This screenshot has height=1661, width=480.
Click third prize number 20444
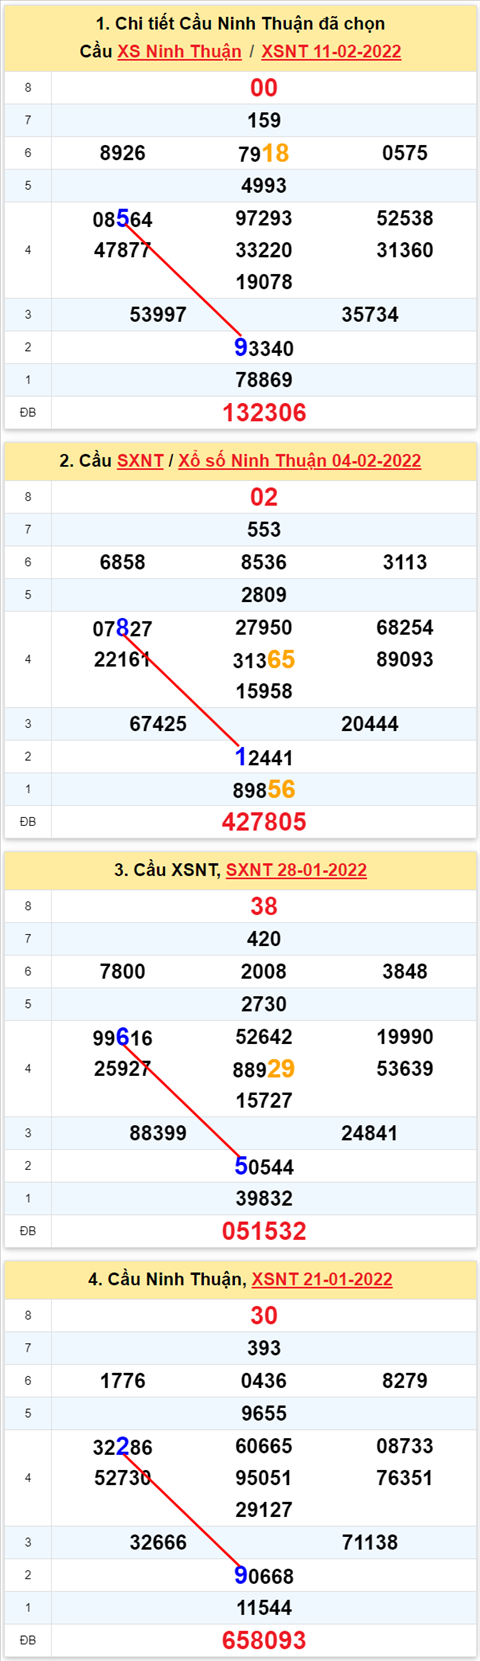tap(370, 723)
